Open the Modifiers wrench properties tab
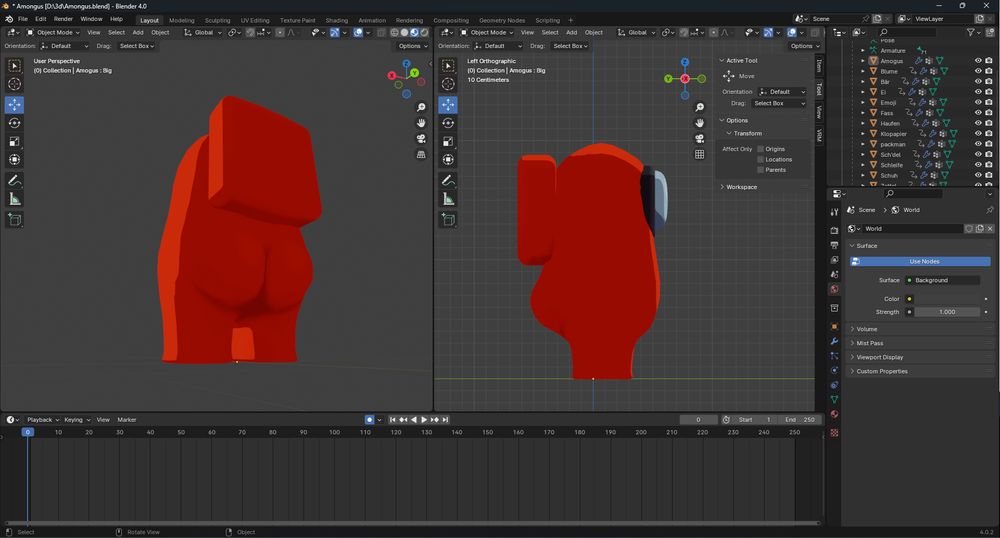Image resolution: width=1000 pixels, height=538 pixels. point(834,341)
